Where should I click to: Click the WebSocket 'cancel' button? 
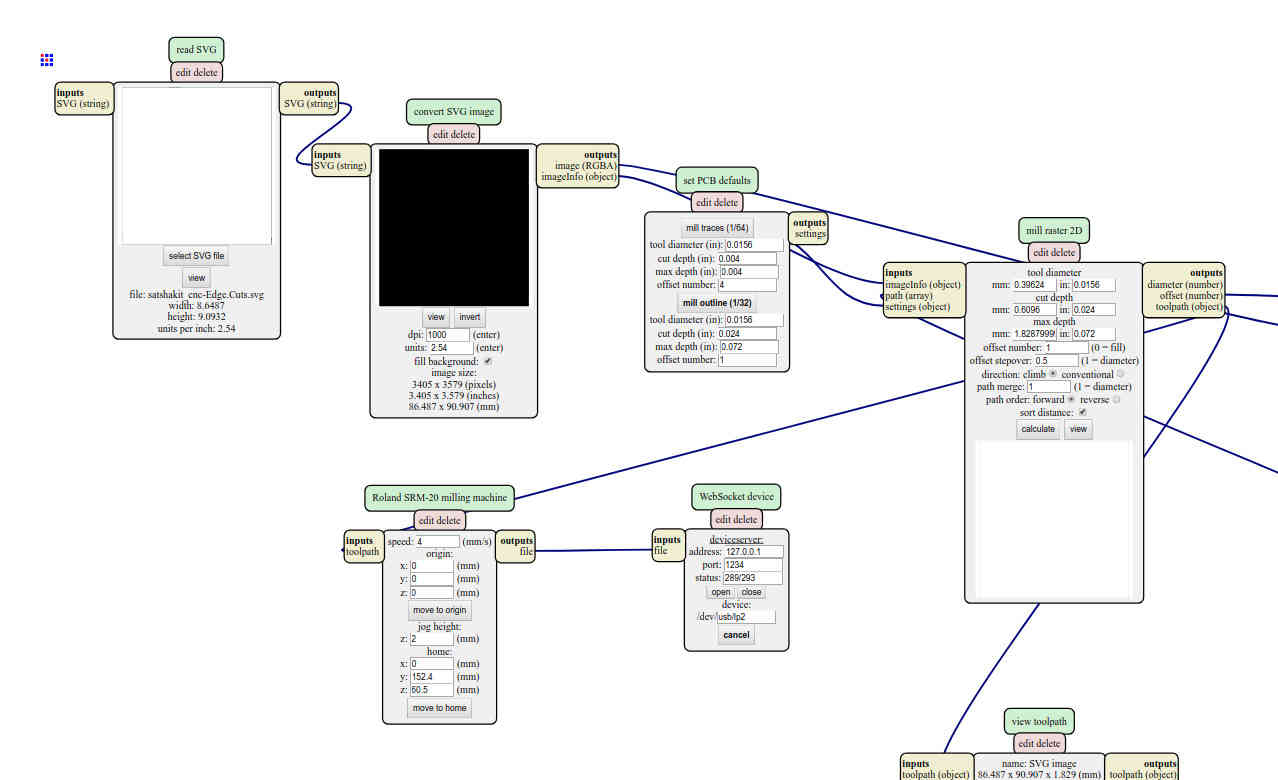click(736, 635)
